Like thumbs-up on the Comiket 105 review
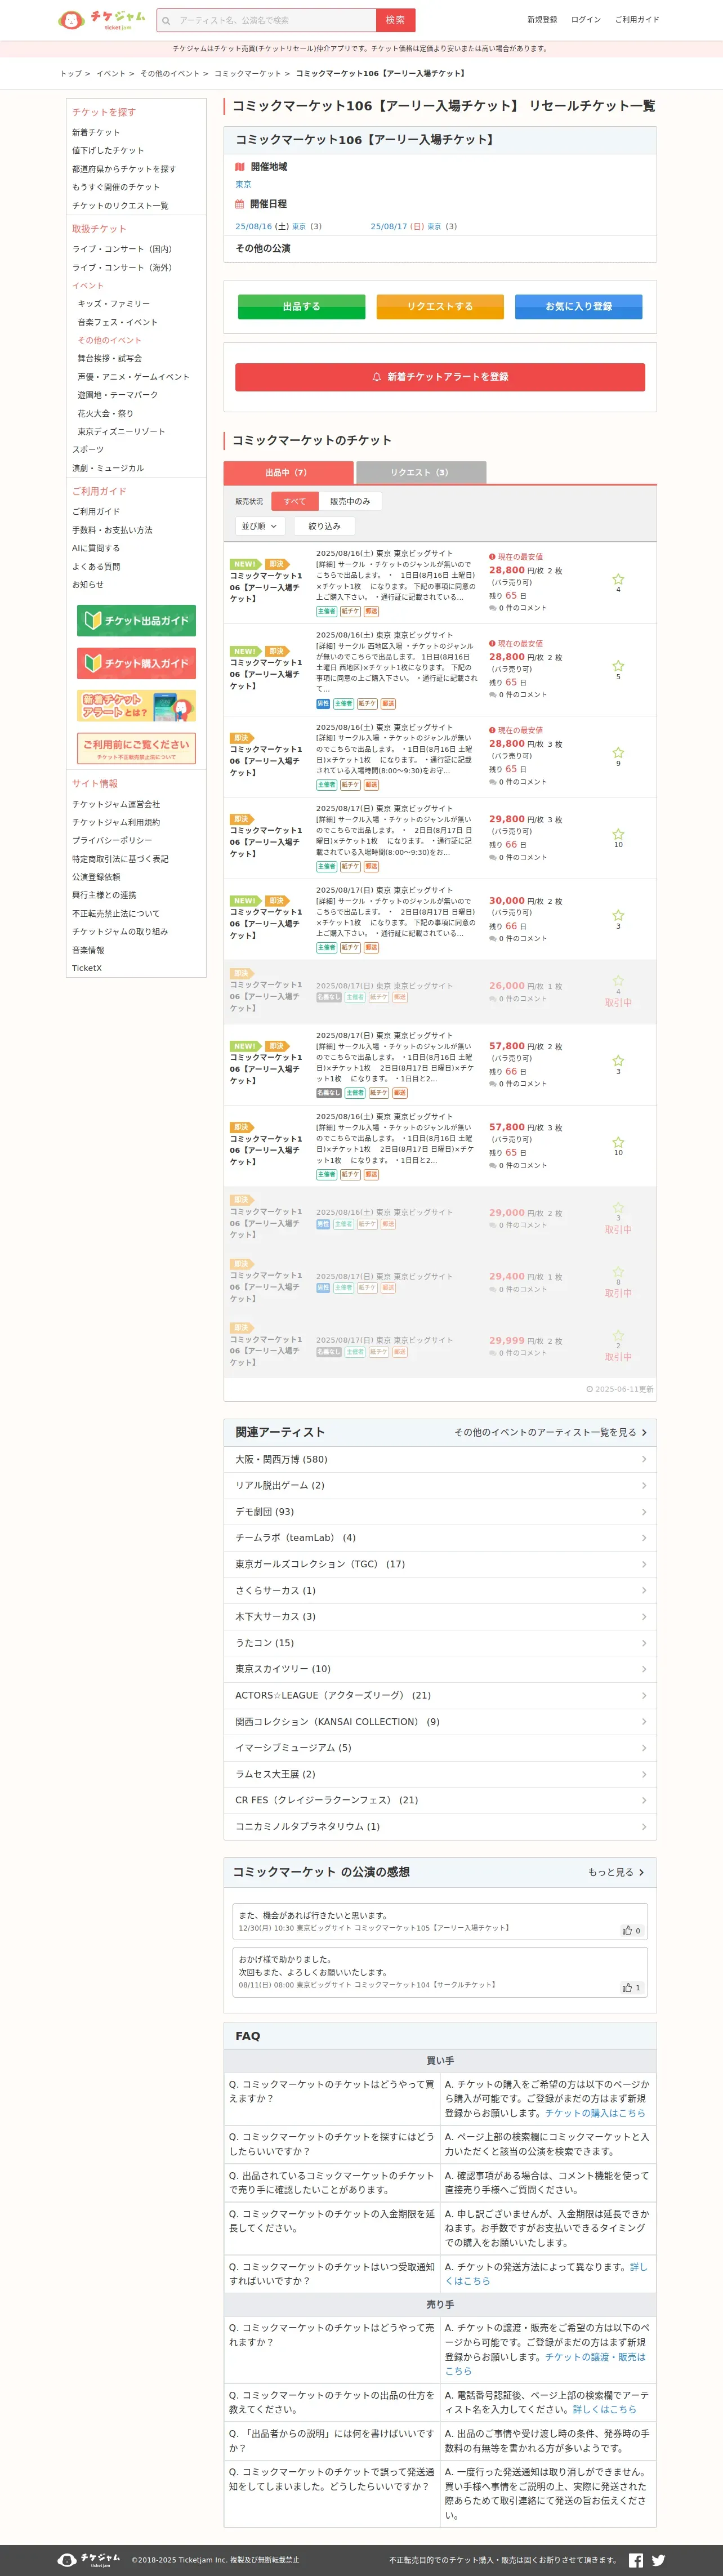This screenshot has height=2576, width=723. [x=631, y=1930]
